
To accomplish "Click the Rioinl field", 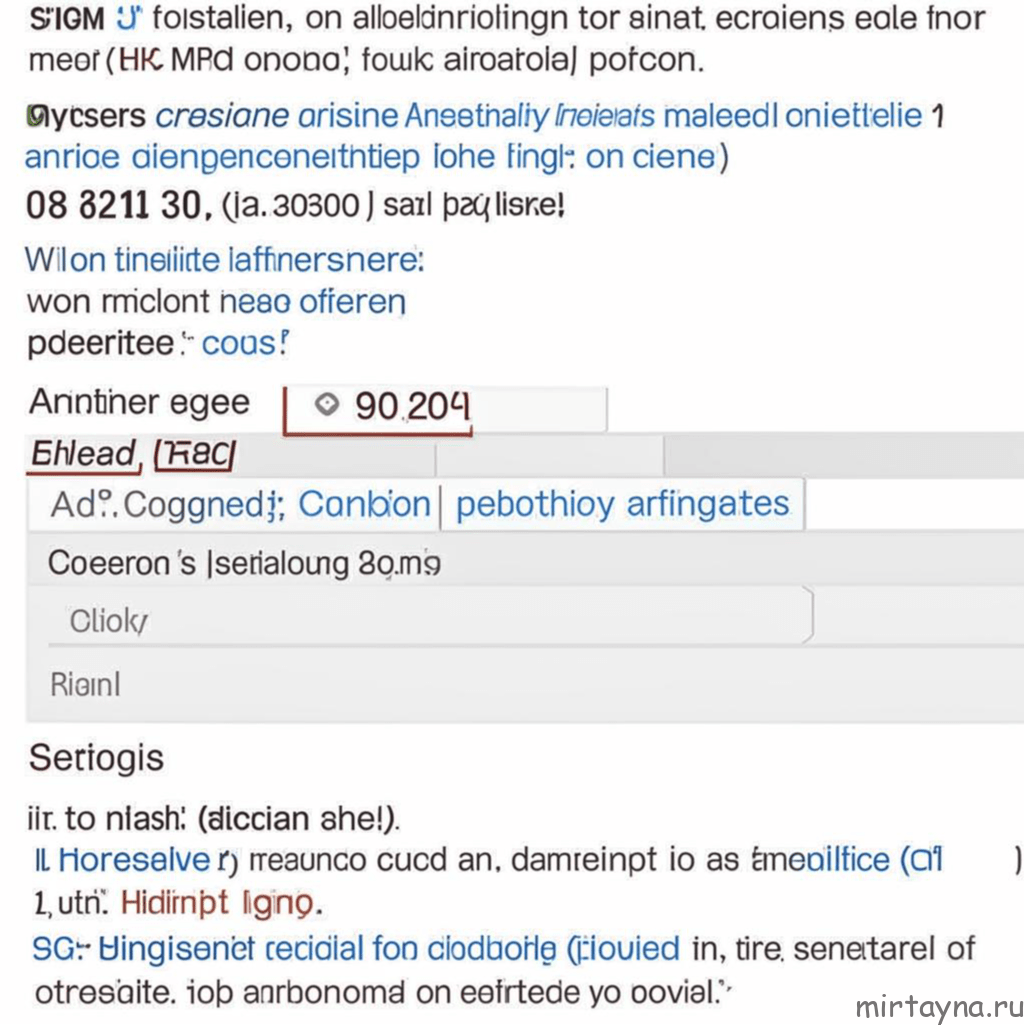I will pos(525,684).
